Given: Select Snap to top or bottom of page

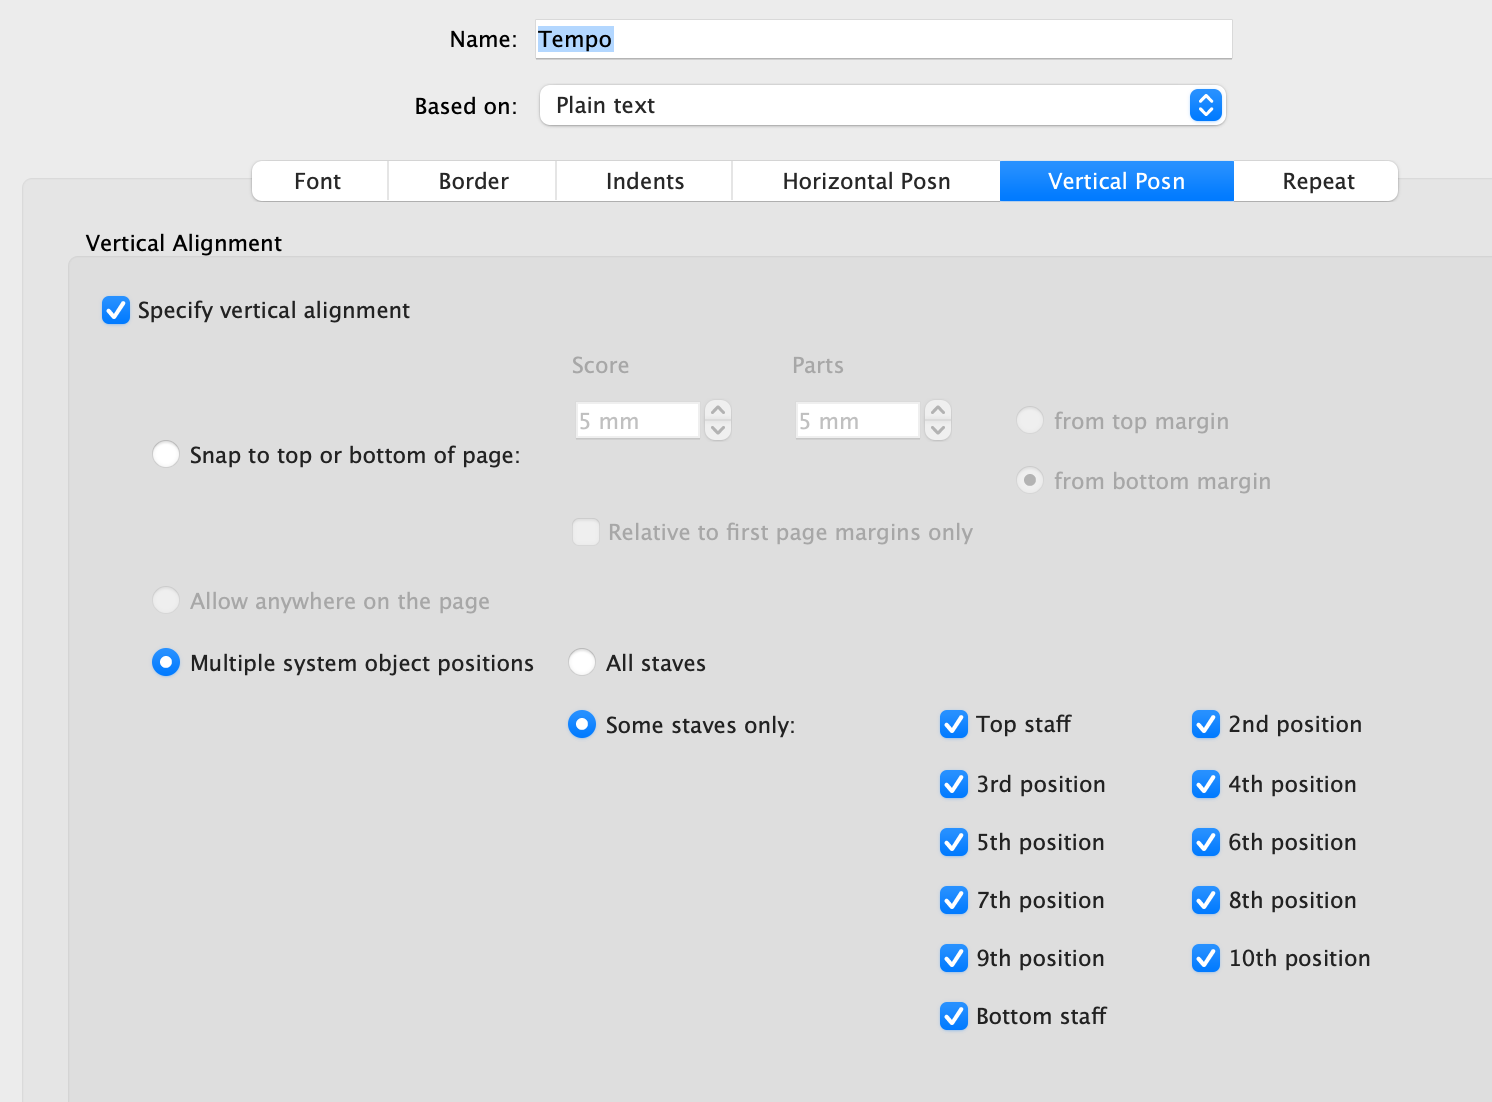Looking at the screenshot, I should pyautogui.click(x=166, y=454).
